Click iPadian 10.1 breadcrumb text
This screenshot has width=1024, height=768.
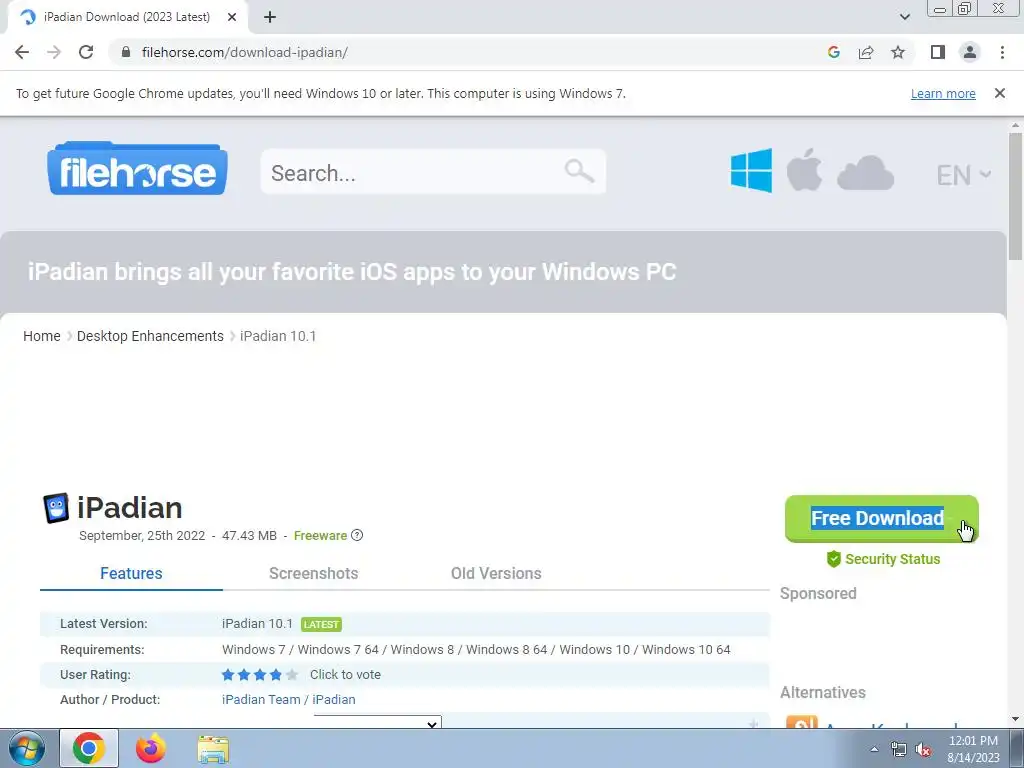tap(278, 336)
